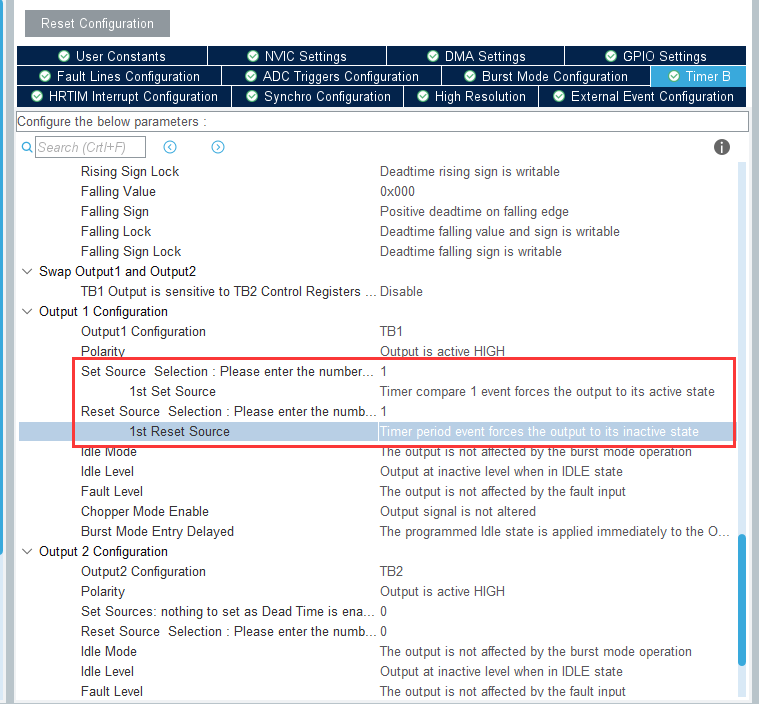Image resolution: width=759 pixels, height=704 pixels.
Task: Click the vertical scrollbar thumb
Action: 742,599
